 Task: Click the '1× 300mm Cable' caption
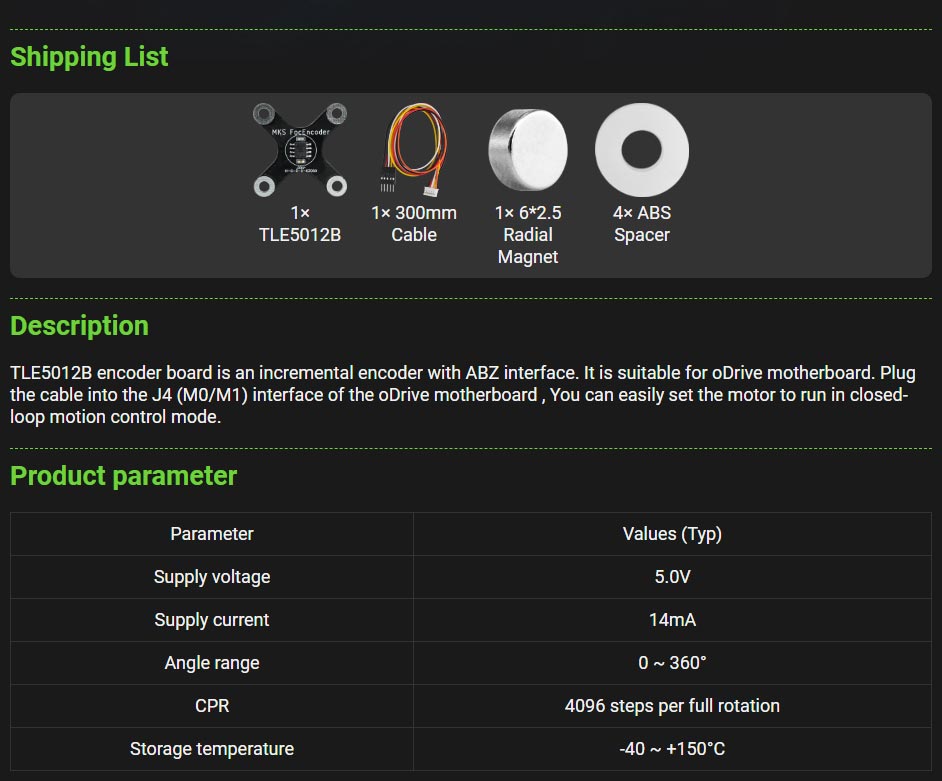click(414, 223)
